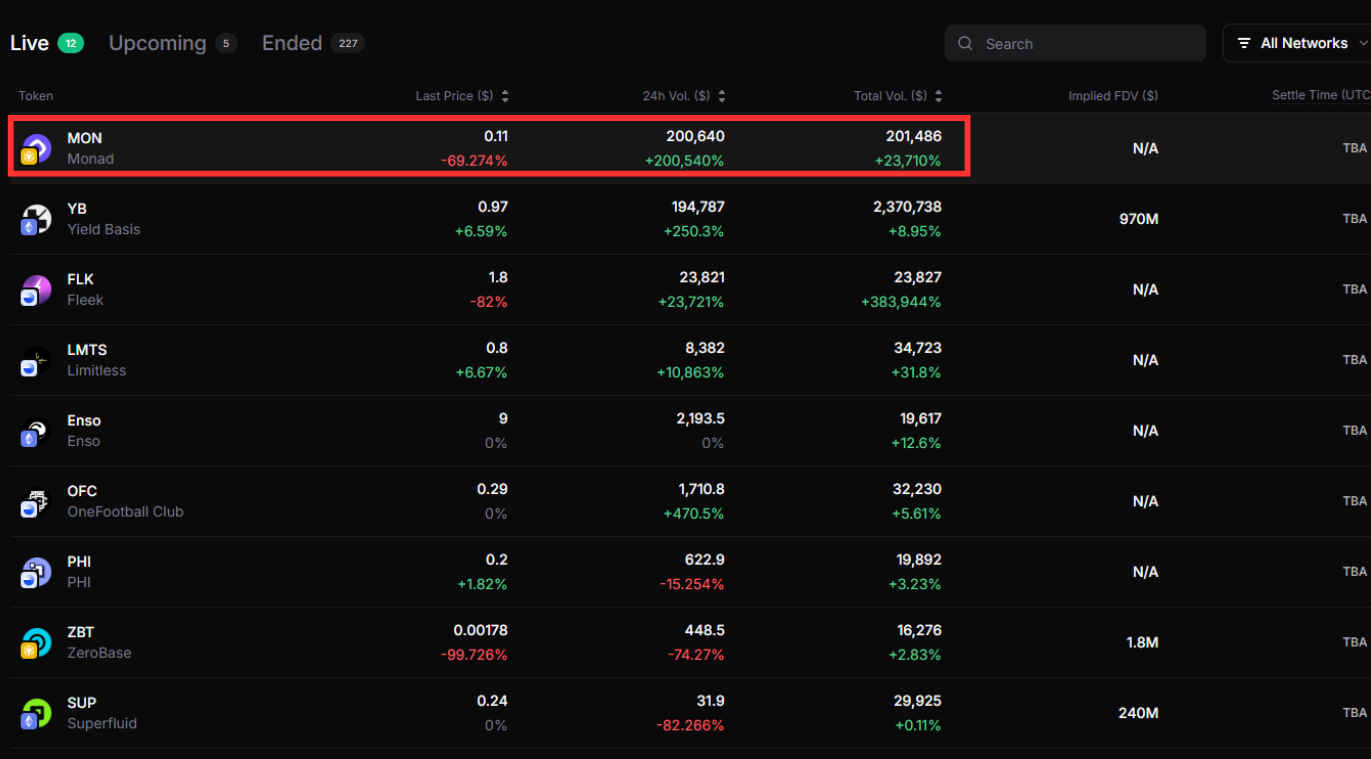This screenshot has width=1371, height=759.
Task: Switch to the Live tab
Action: (x=30, y=43)
